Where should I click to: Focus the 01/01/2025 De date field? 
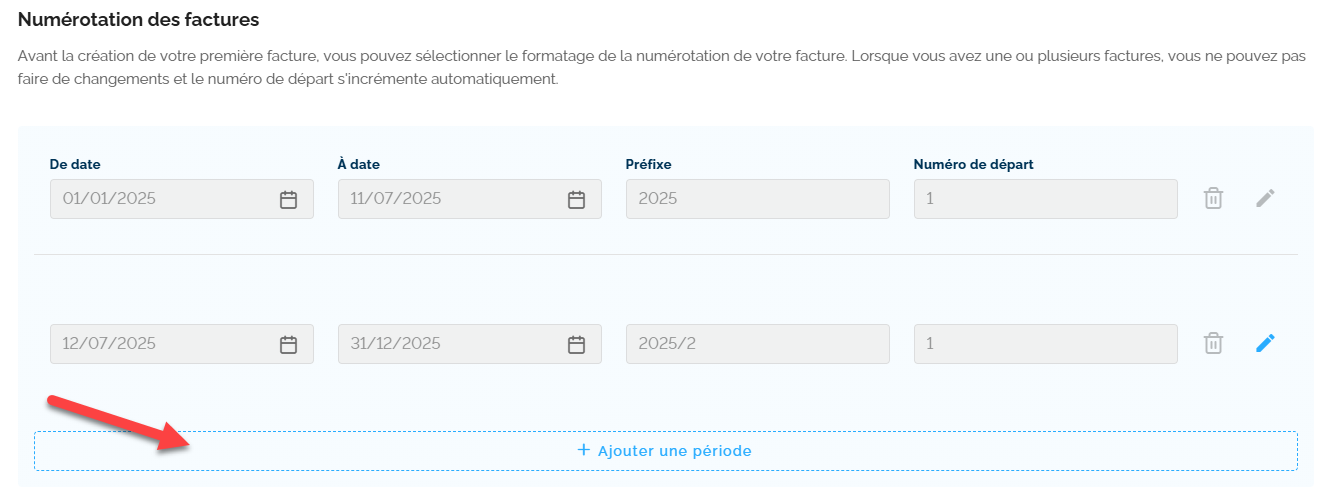pos(160,199)
